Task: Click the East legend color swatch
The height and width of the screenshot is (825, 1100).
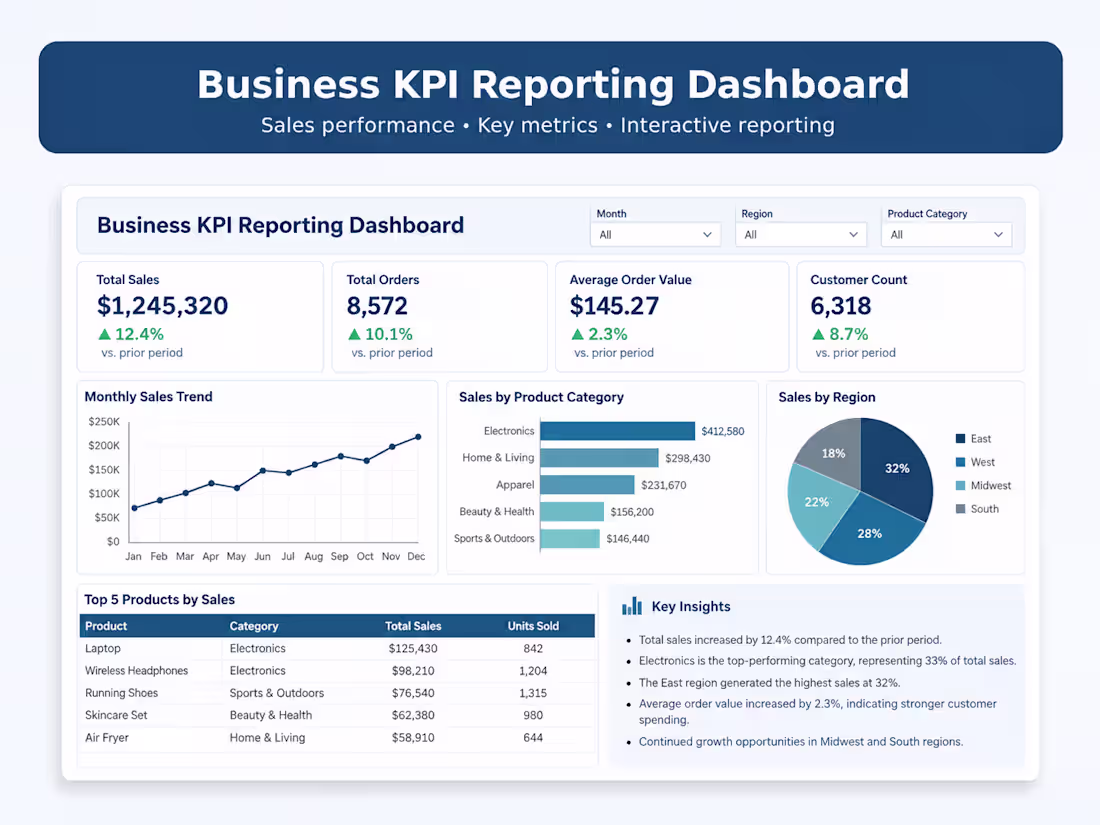Action: [960, 438]
